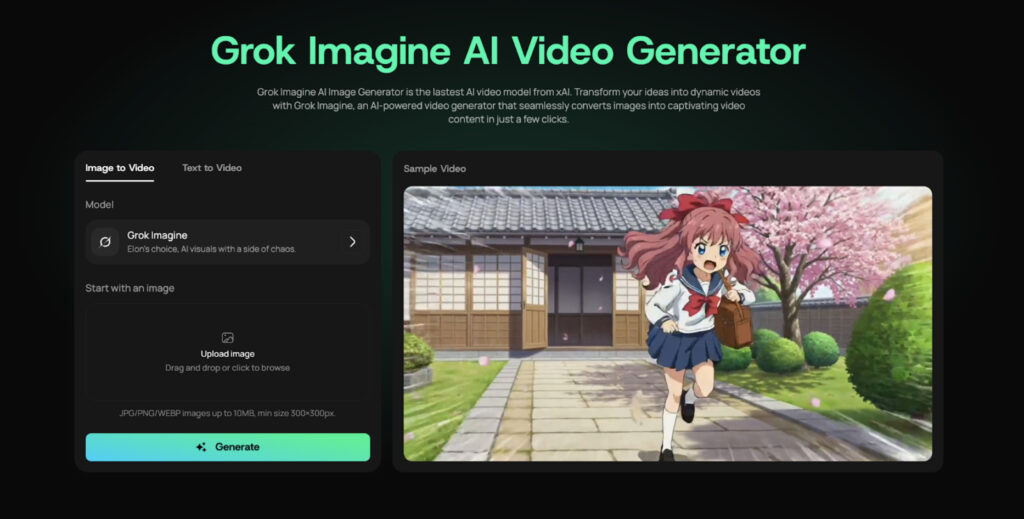Click the running anime girl in the sample
The width and height of the screenshot is (1024, 519).
click(690, 310)
